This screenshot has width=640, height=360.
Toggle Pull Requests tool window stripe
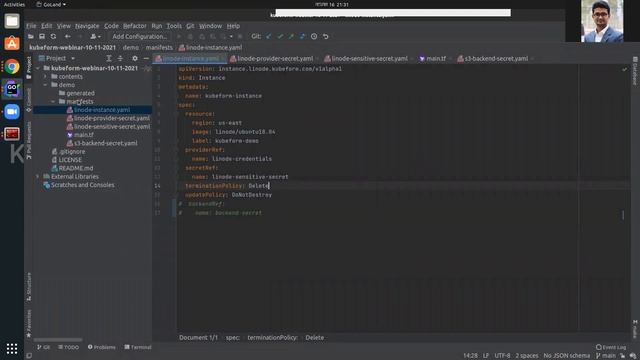(x=29, y=140)
